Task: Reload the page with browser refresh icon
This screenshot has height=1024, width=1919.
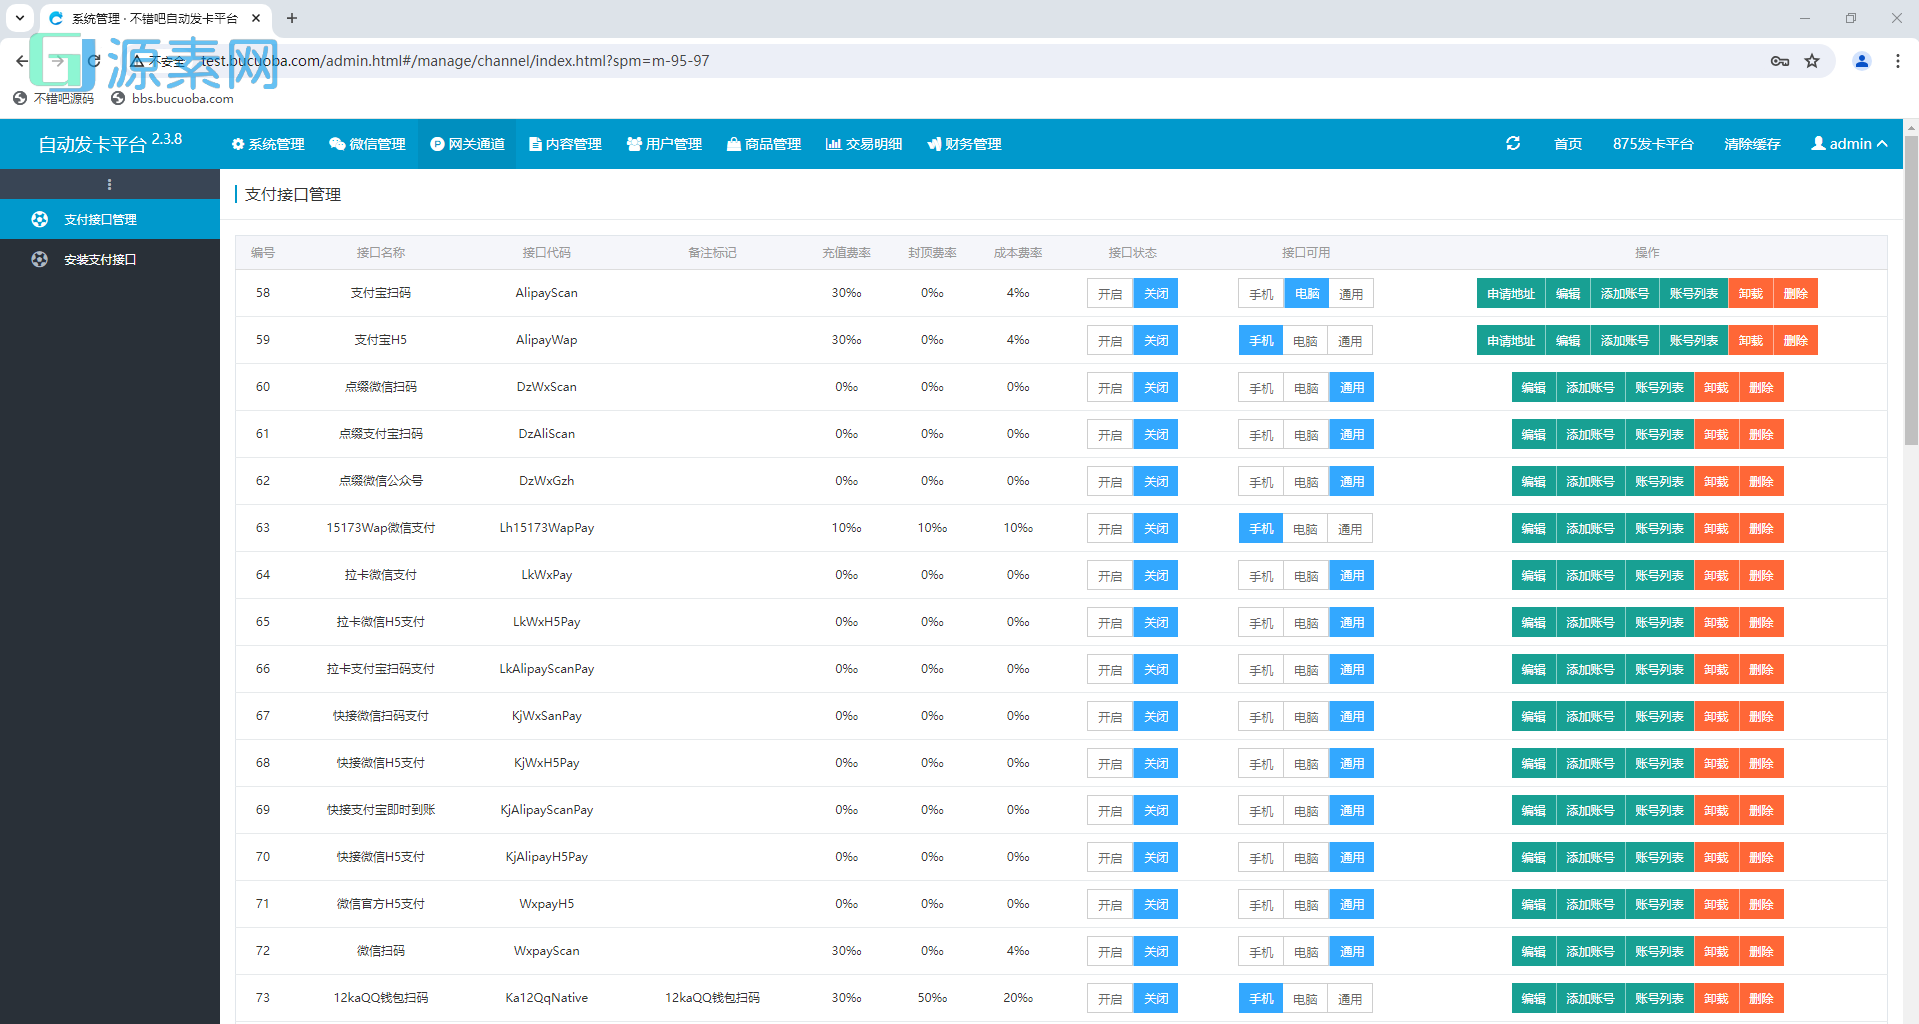Action: point(94,61)
